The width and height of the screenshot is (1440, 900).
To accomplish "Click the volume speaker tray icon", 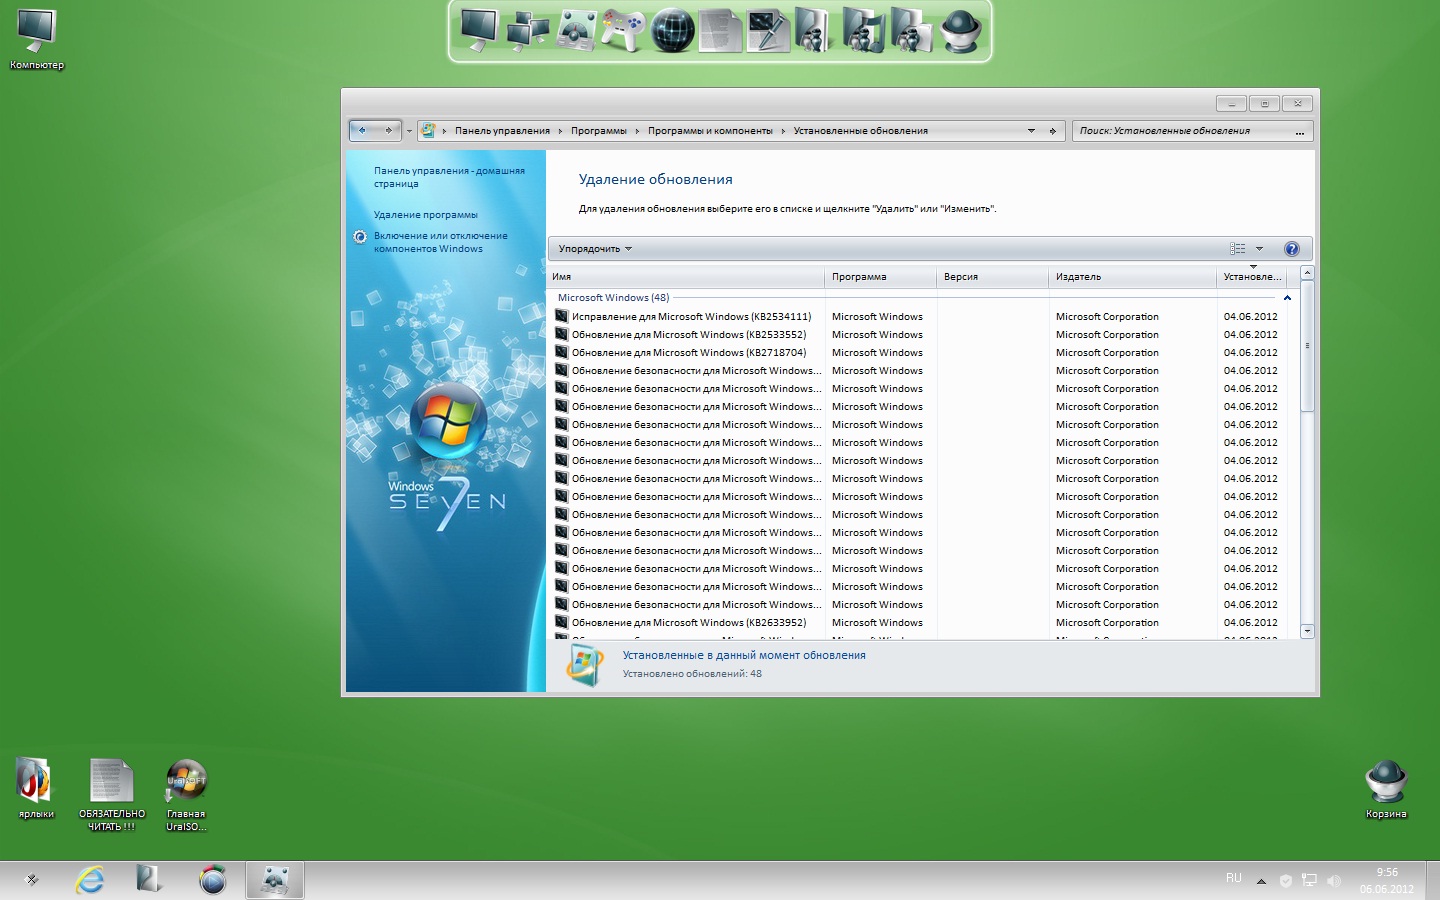I will pos(1333,881).
